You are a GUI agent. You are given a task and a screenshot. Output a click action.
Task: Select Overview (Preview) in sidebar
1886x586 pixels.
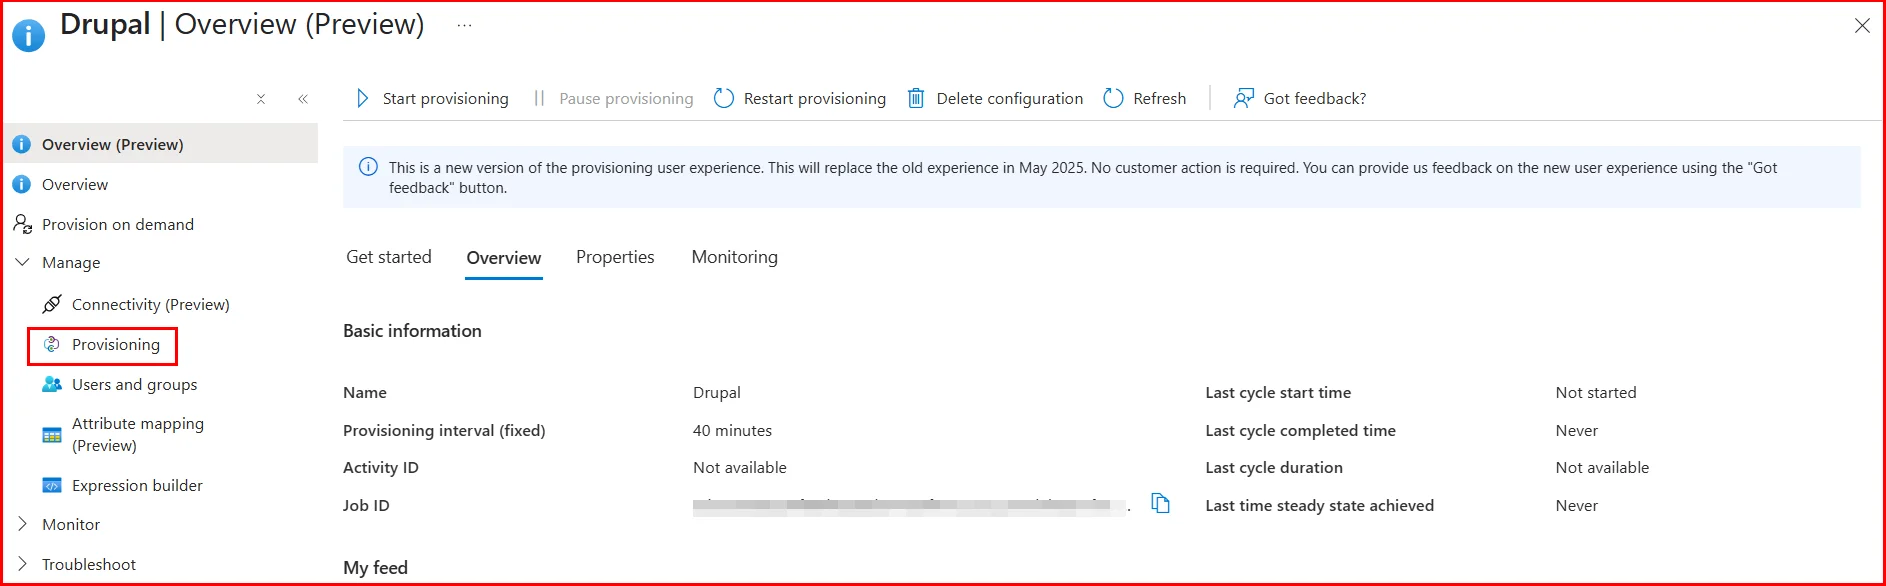161,144
